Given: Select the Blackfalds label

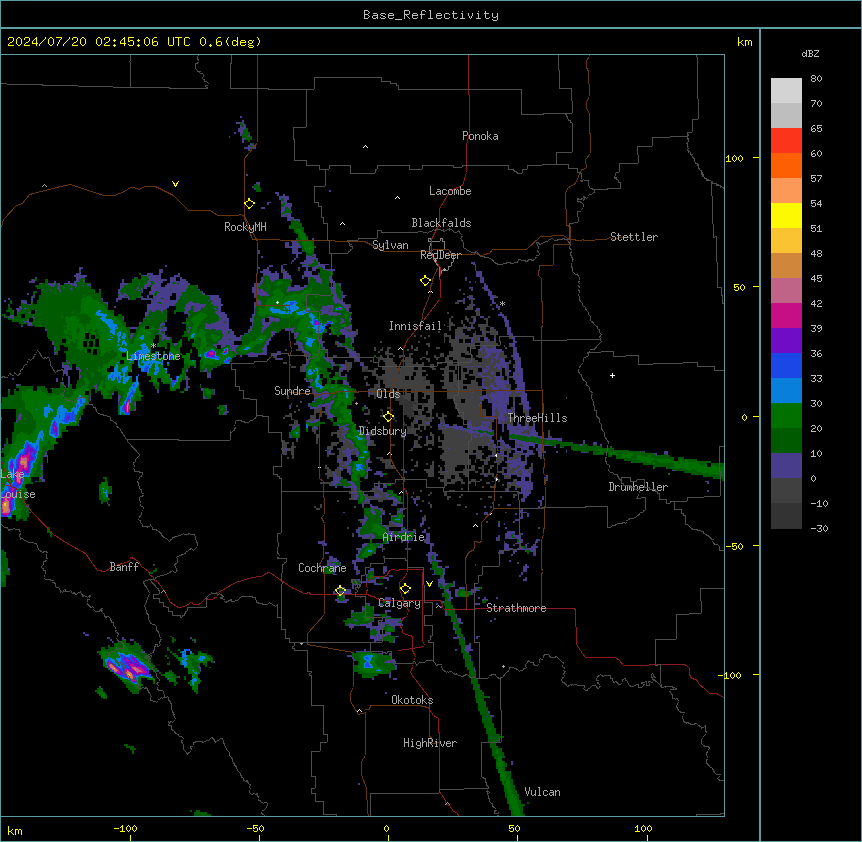Looking at the screenshot, I should point(441,223).
